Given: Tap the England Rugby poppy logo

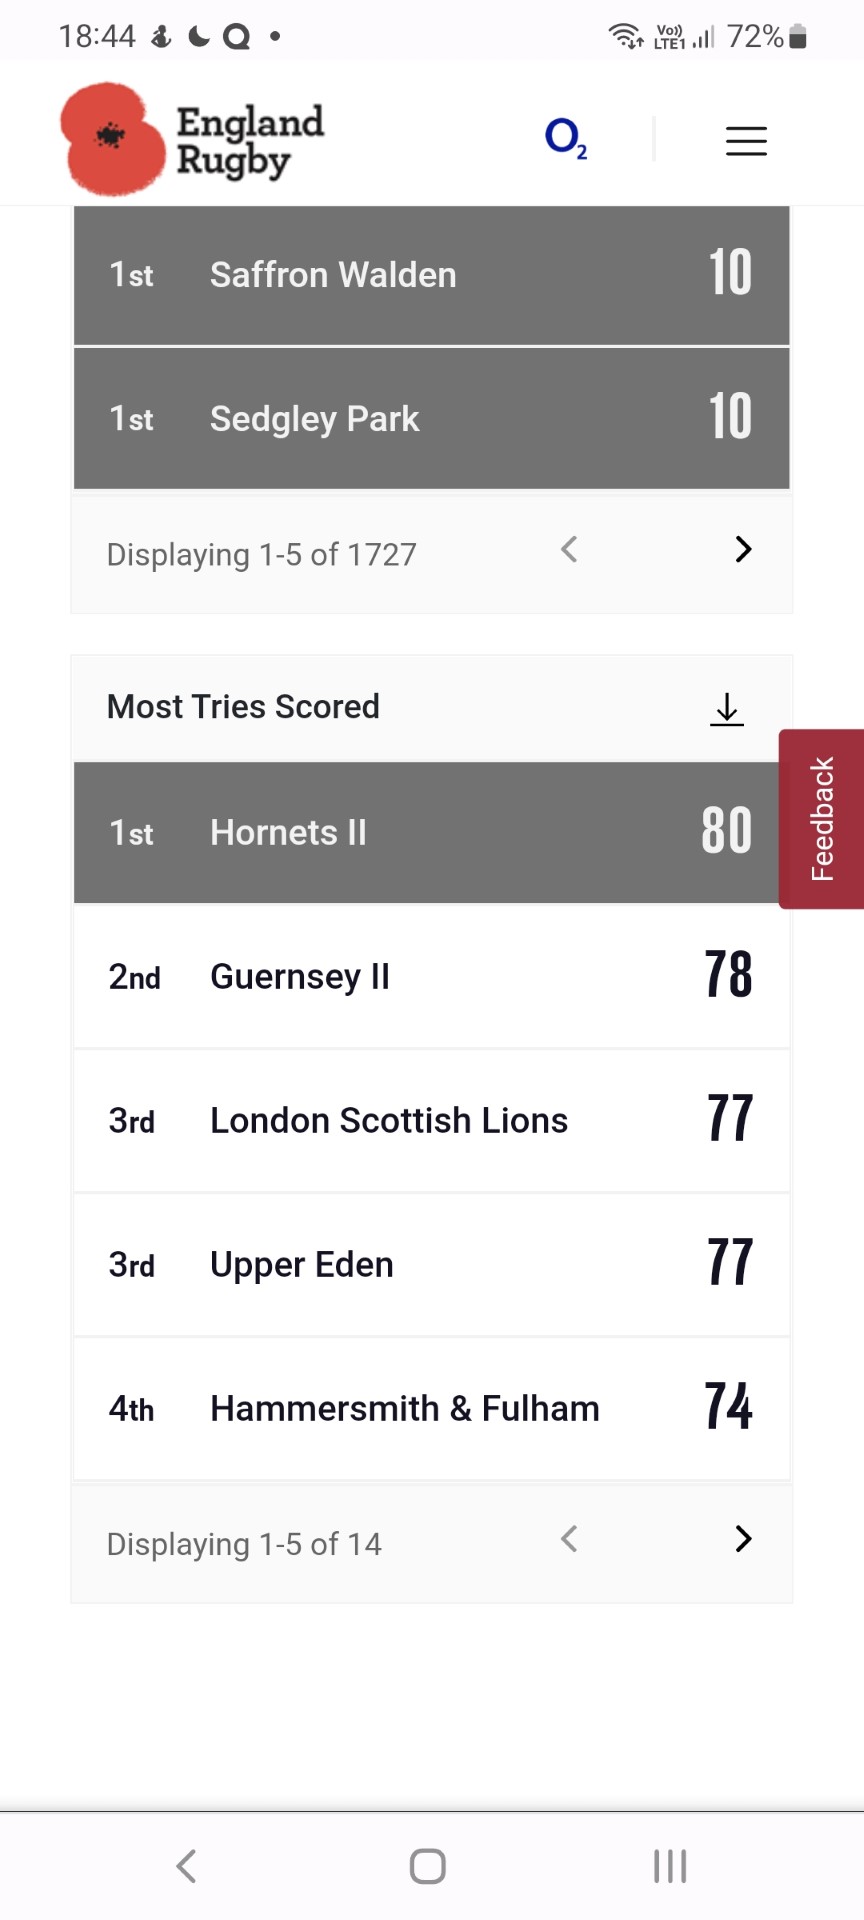Looking at the screenshot, I should tap(192, 139).
